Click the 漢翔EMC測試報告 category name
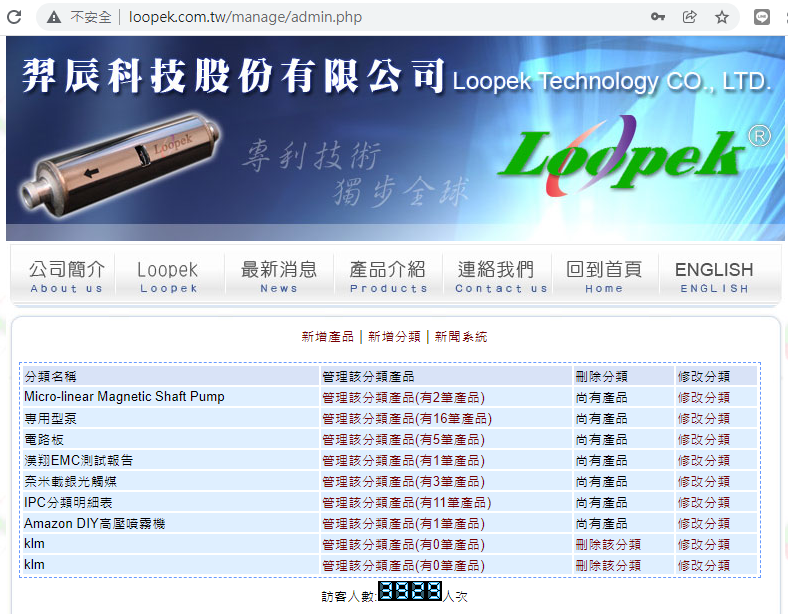 (x=78, y=460)
